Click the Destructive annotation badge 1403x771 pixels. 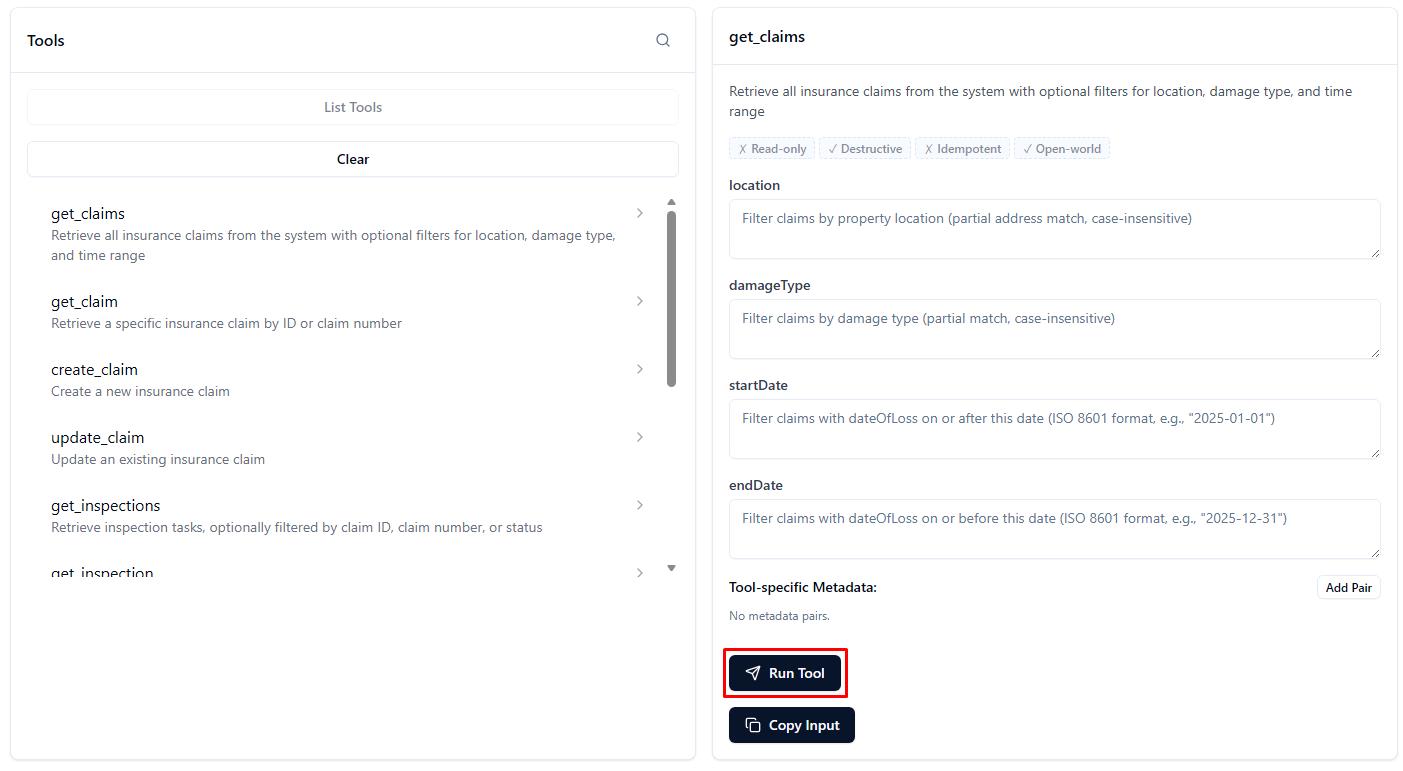pyautogui.click(x=865, y=149)
